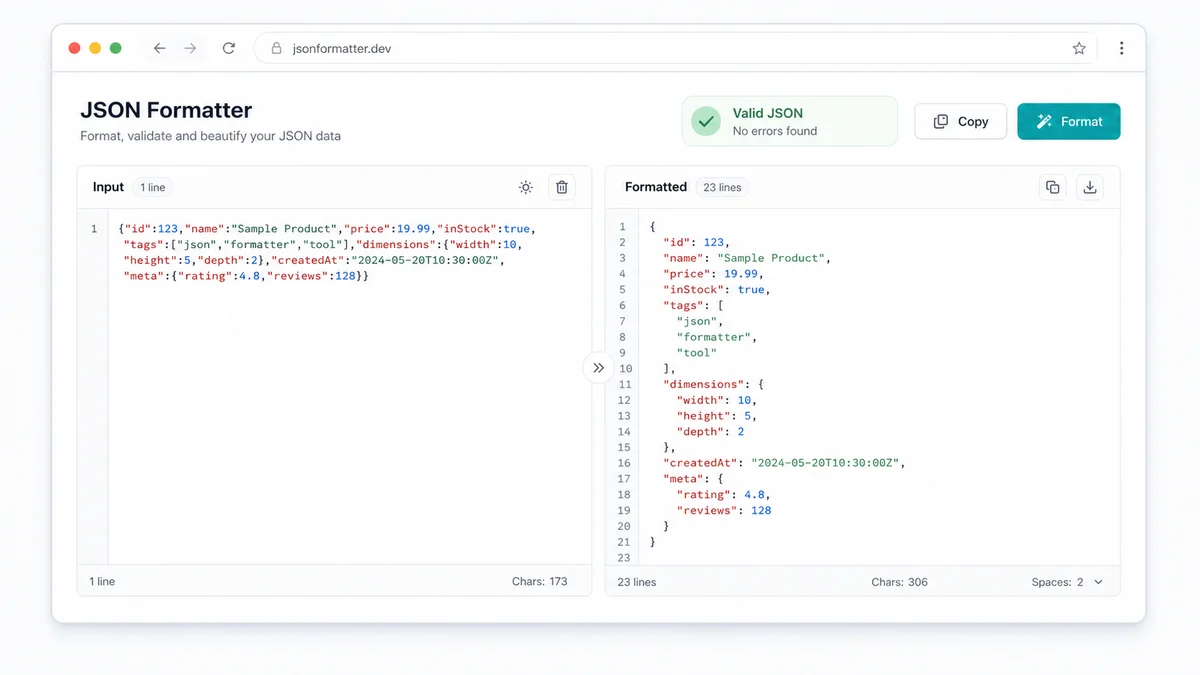Click '23 lines' in the output footer
This screenshot has height=675, width=1200.
(x=637, y=582)
